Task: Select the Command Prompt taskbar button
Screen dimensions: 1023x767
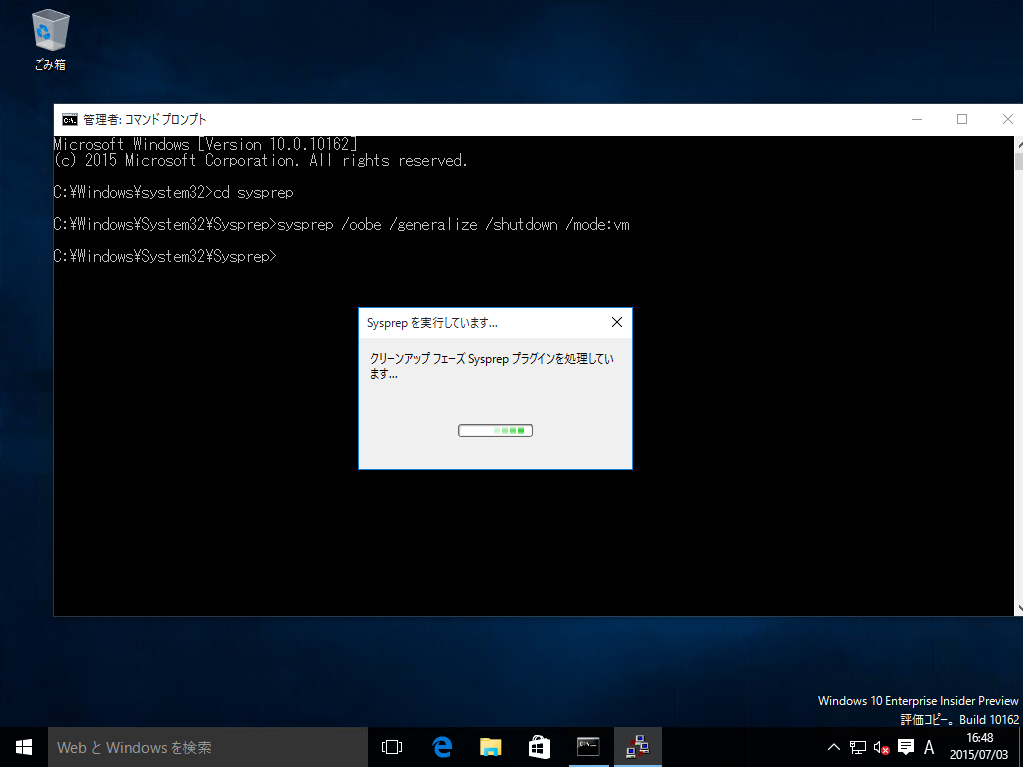Action: [588, 747]
